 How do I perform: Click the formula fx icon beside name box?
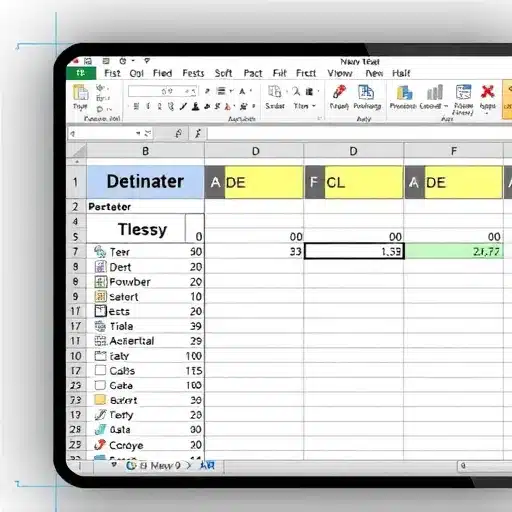pos(198,134)
